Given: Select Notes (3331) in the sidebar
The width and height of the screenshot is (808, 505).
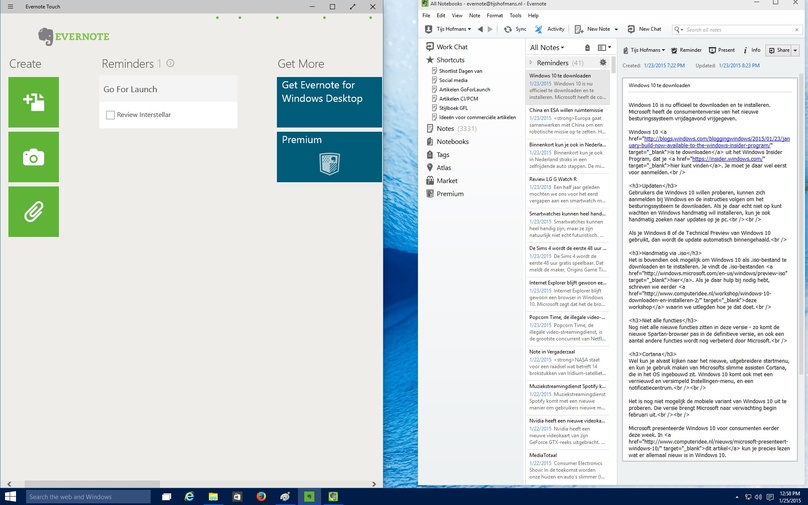Looking at the screenshot, I should pyautogui.click(x=451, y=128).
